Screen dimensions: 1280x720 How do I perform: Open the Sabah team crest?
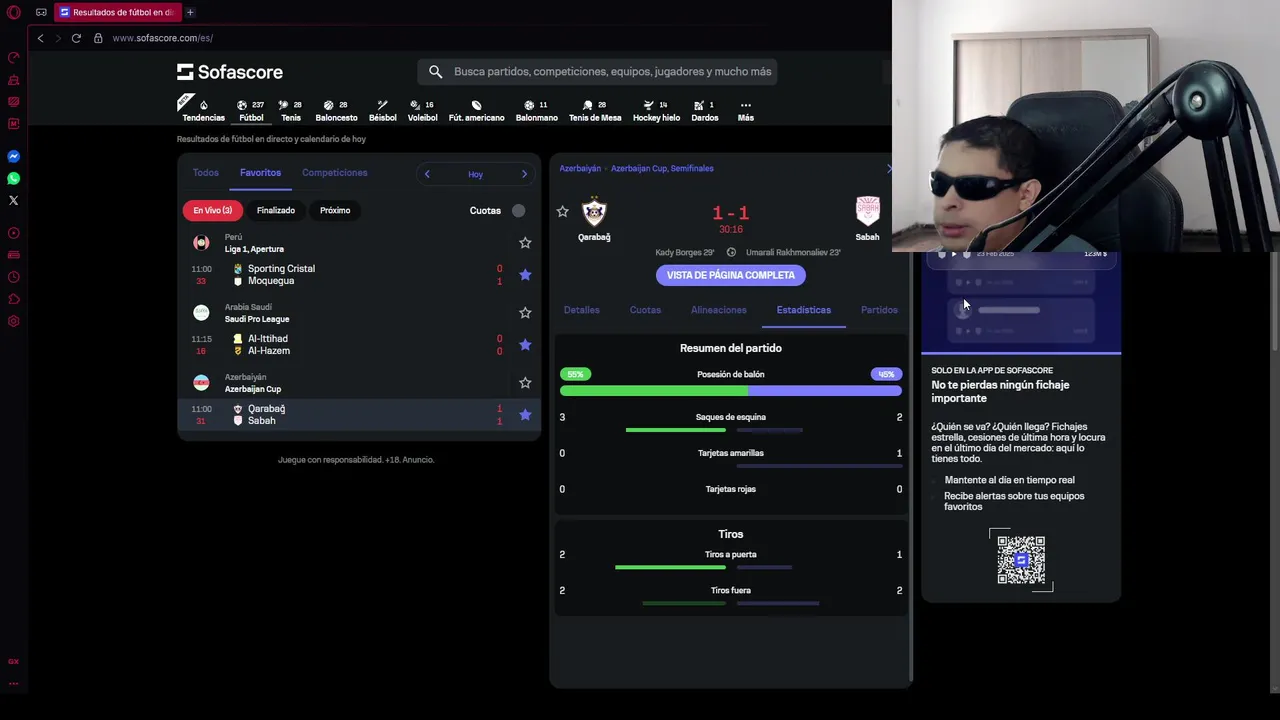click(867, 211)
